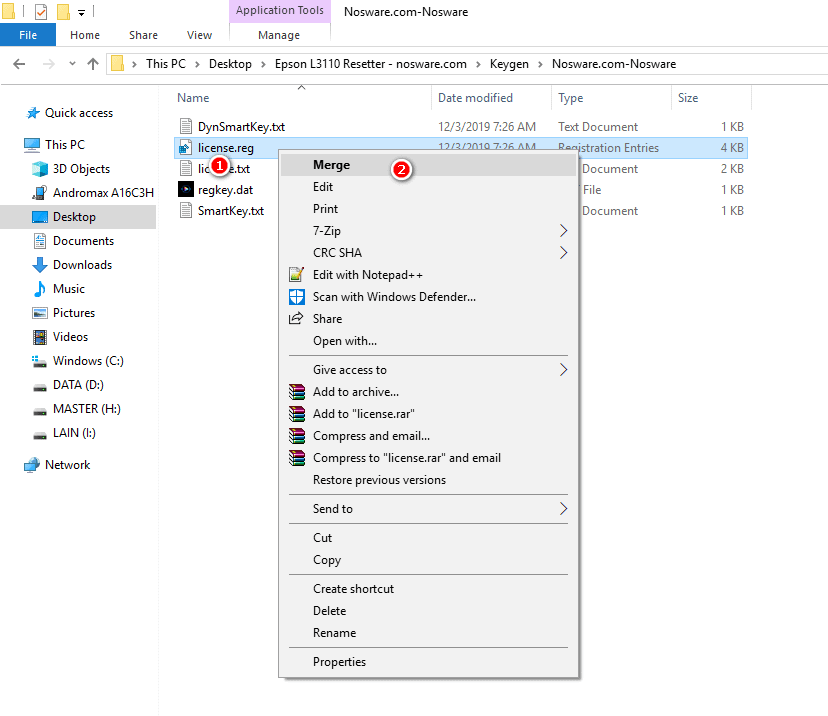
Task: Choose Compress and email...
Action: tap(428, 436)
